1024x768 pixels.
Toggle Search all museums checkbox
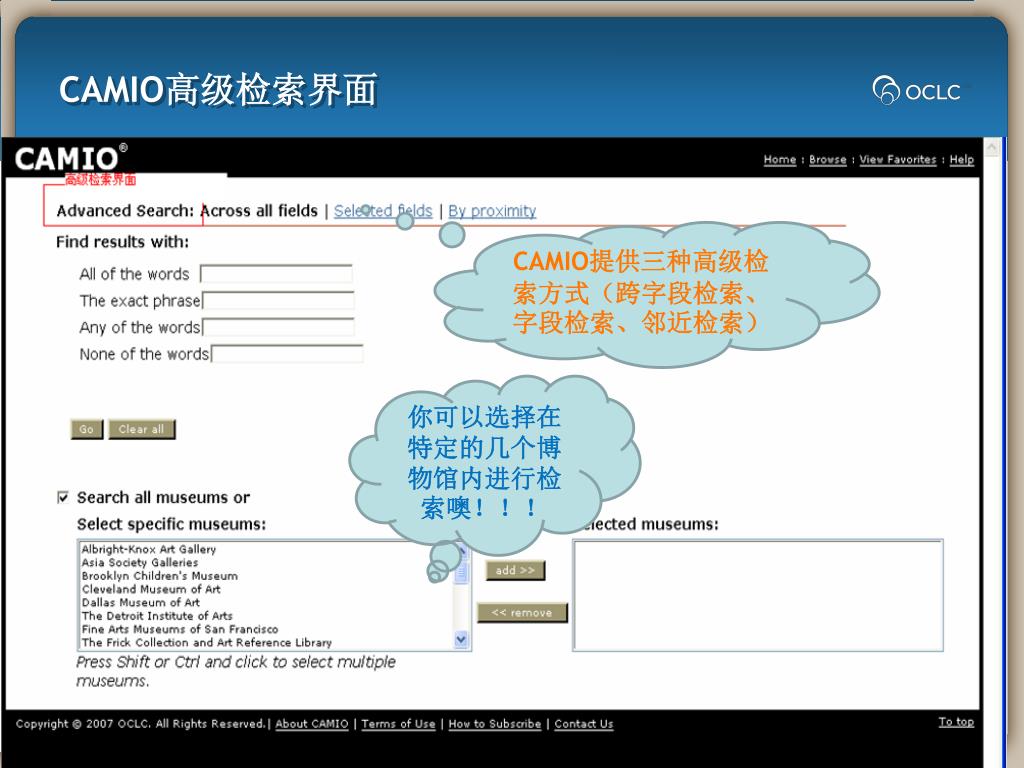pos(63,498)
